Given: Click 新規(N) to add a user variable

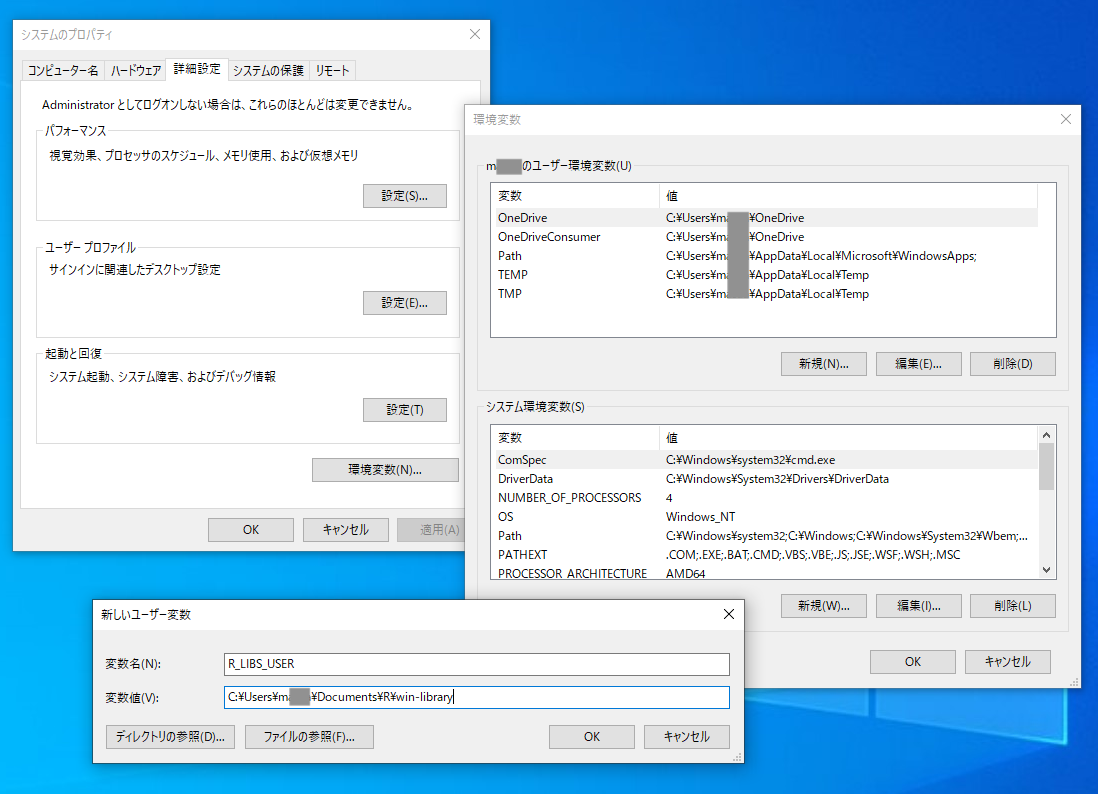Looking at the screenshot, I should tap(823, 363).
